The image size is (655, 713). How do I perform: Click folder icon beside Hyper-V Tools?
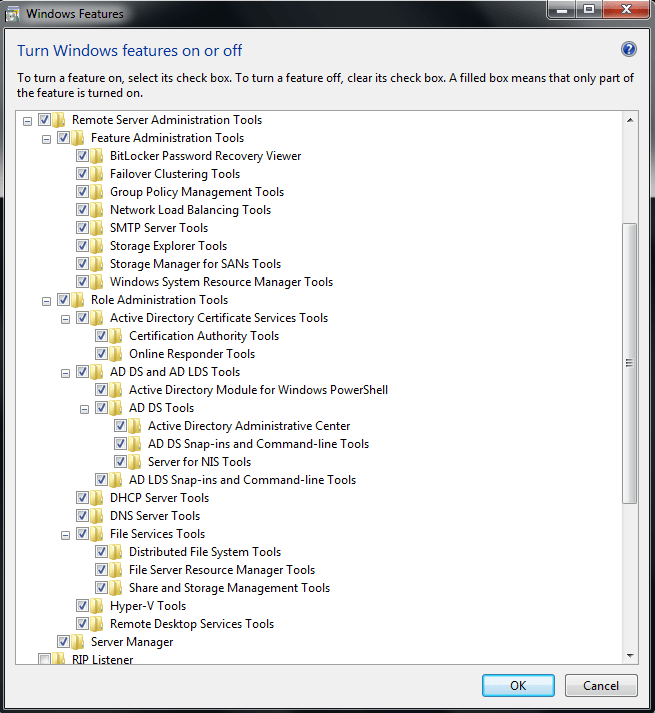[x=96, y=606]
